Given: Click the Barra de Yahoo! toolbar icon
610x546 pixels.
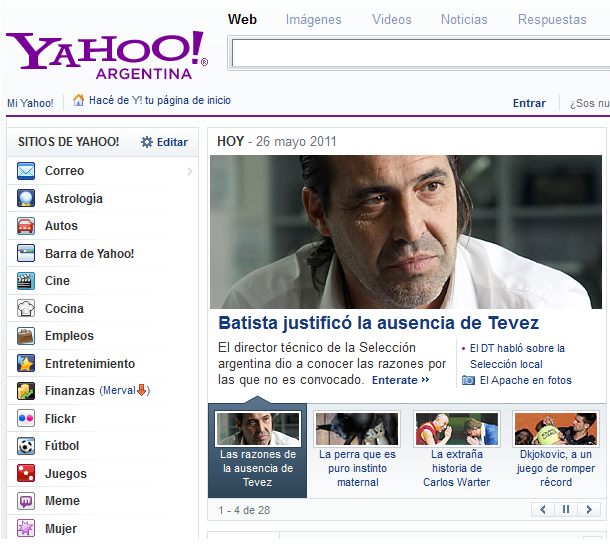Looking at the screenshot, I should pos(26,253).
